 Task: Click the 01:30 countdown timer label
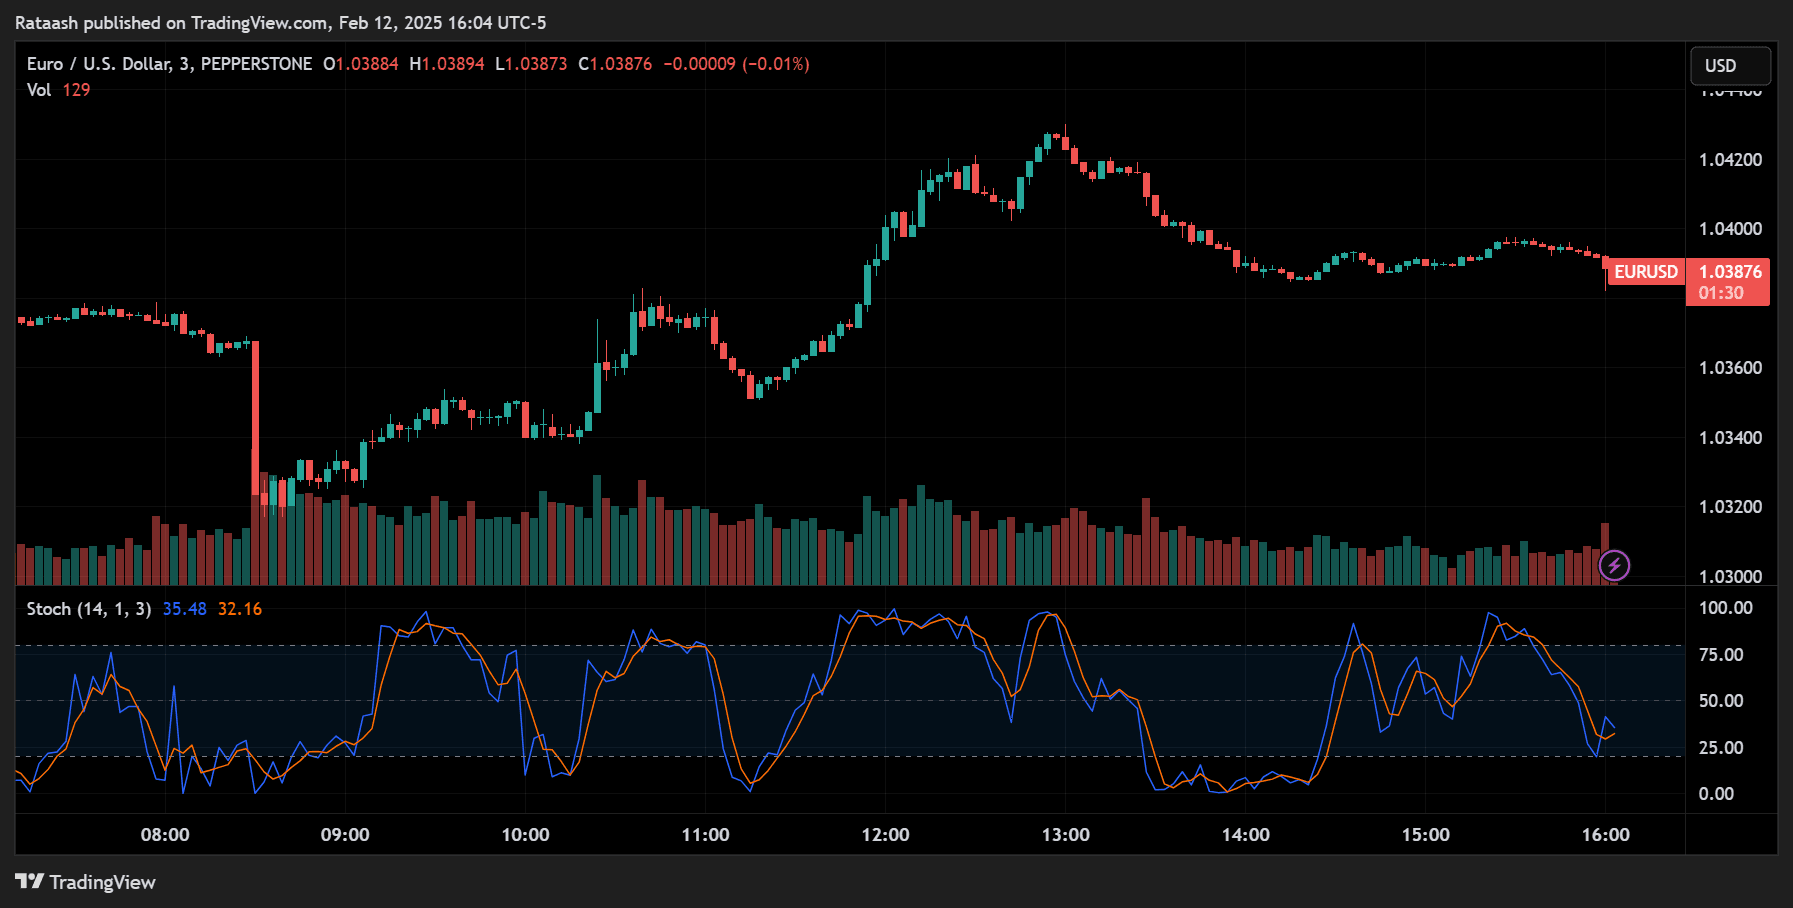pos(1722,291)
